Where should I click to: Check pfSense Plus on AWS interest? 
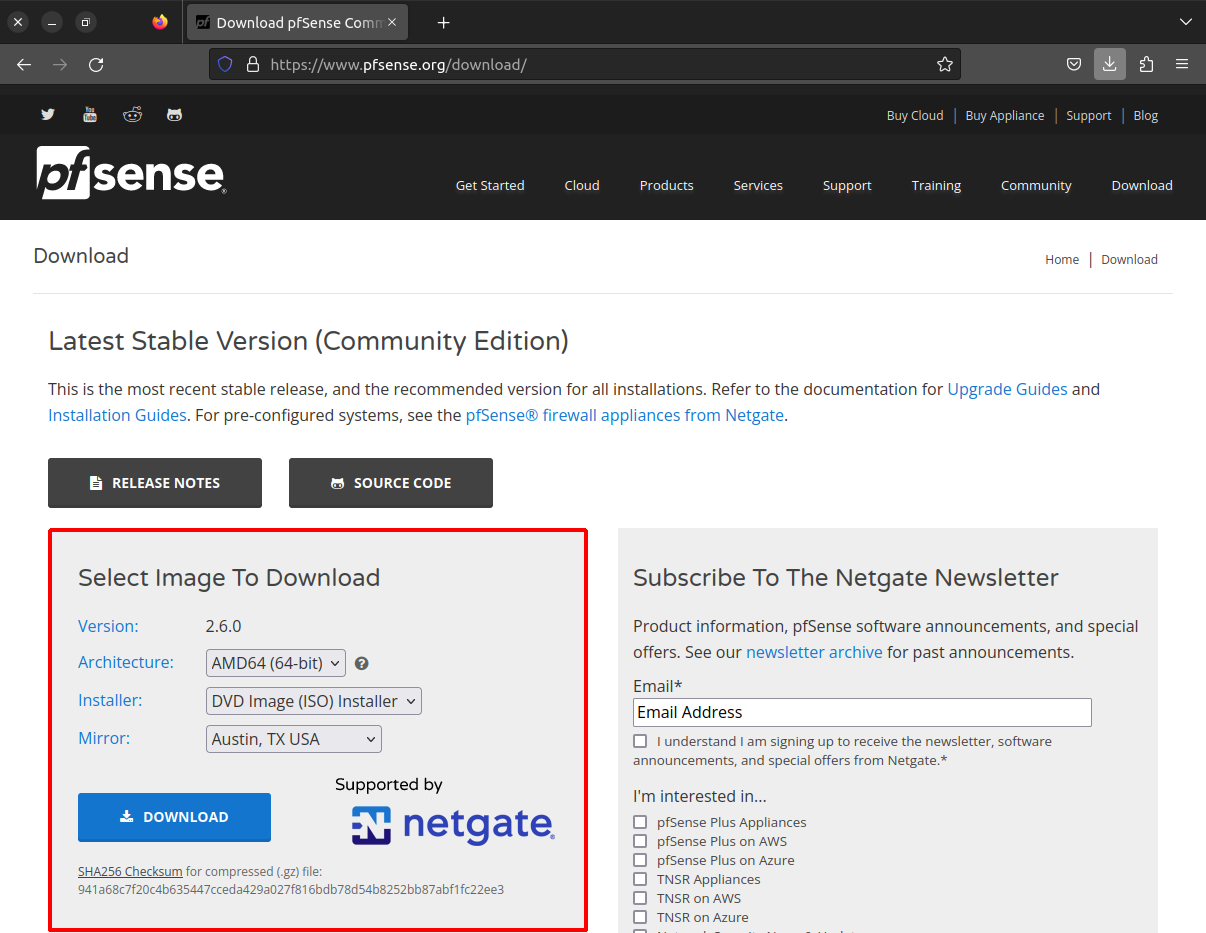[640, 841]
